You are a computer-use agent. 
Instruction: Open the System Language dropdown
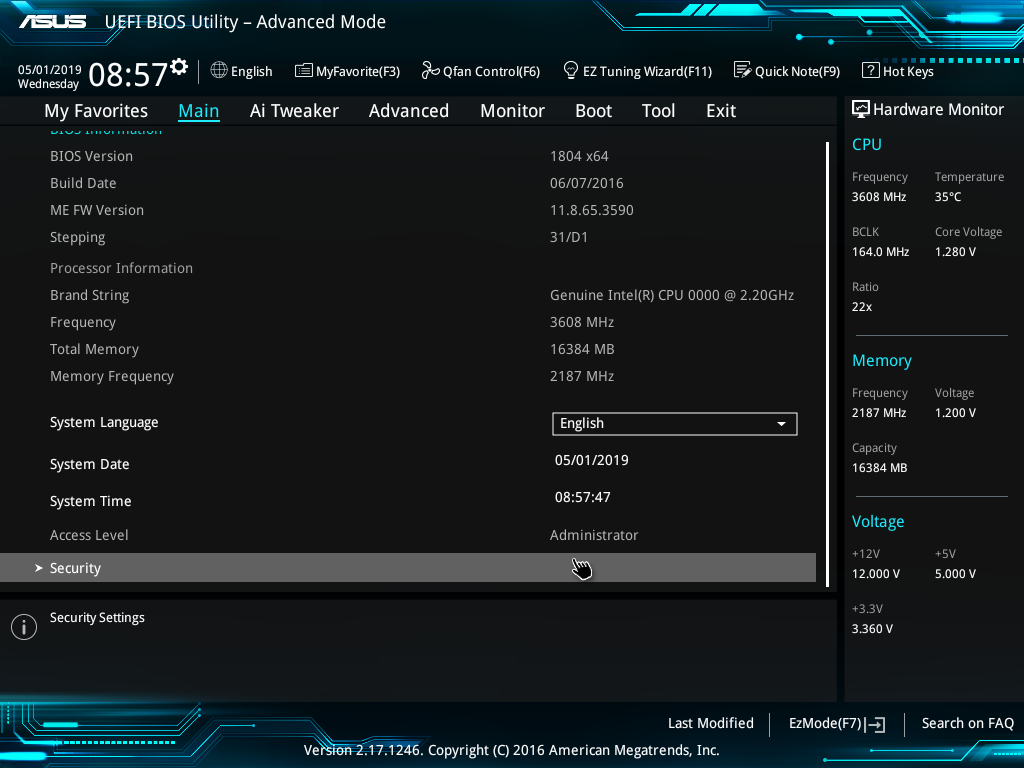pos(675,424)
